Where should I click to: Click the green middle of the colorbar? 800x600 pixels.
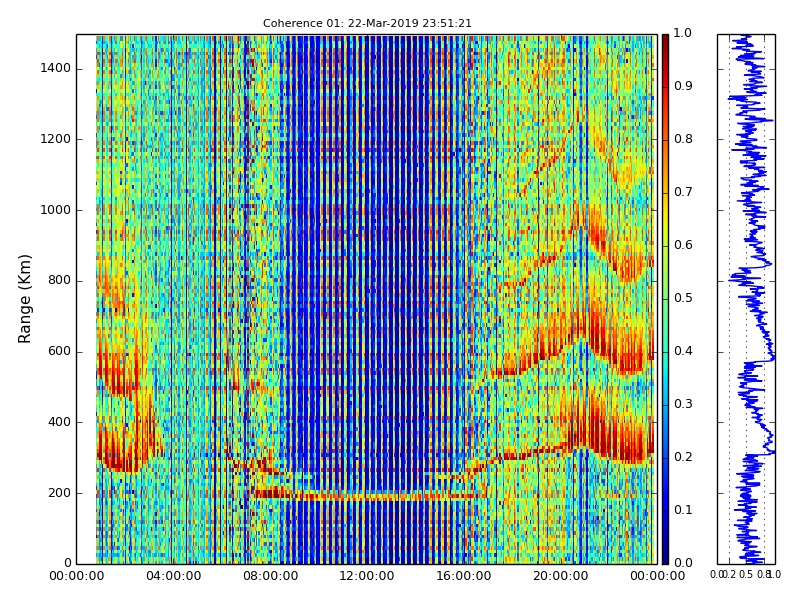coord(665,299)
